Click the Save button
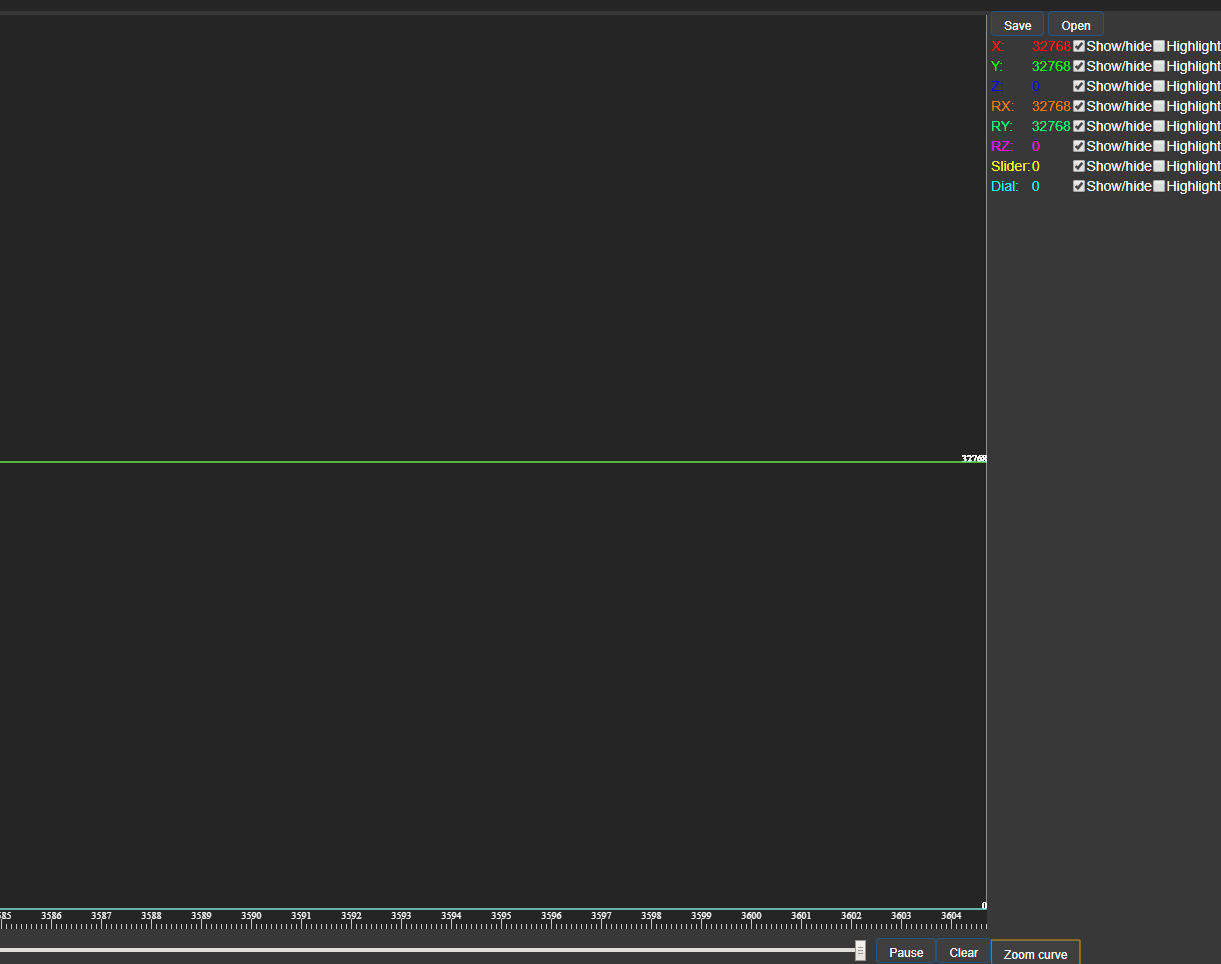 point(1017,25)
